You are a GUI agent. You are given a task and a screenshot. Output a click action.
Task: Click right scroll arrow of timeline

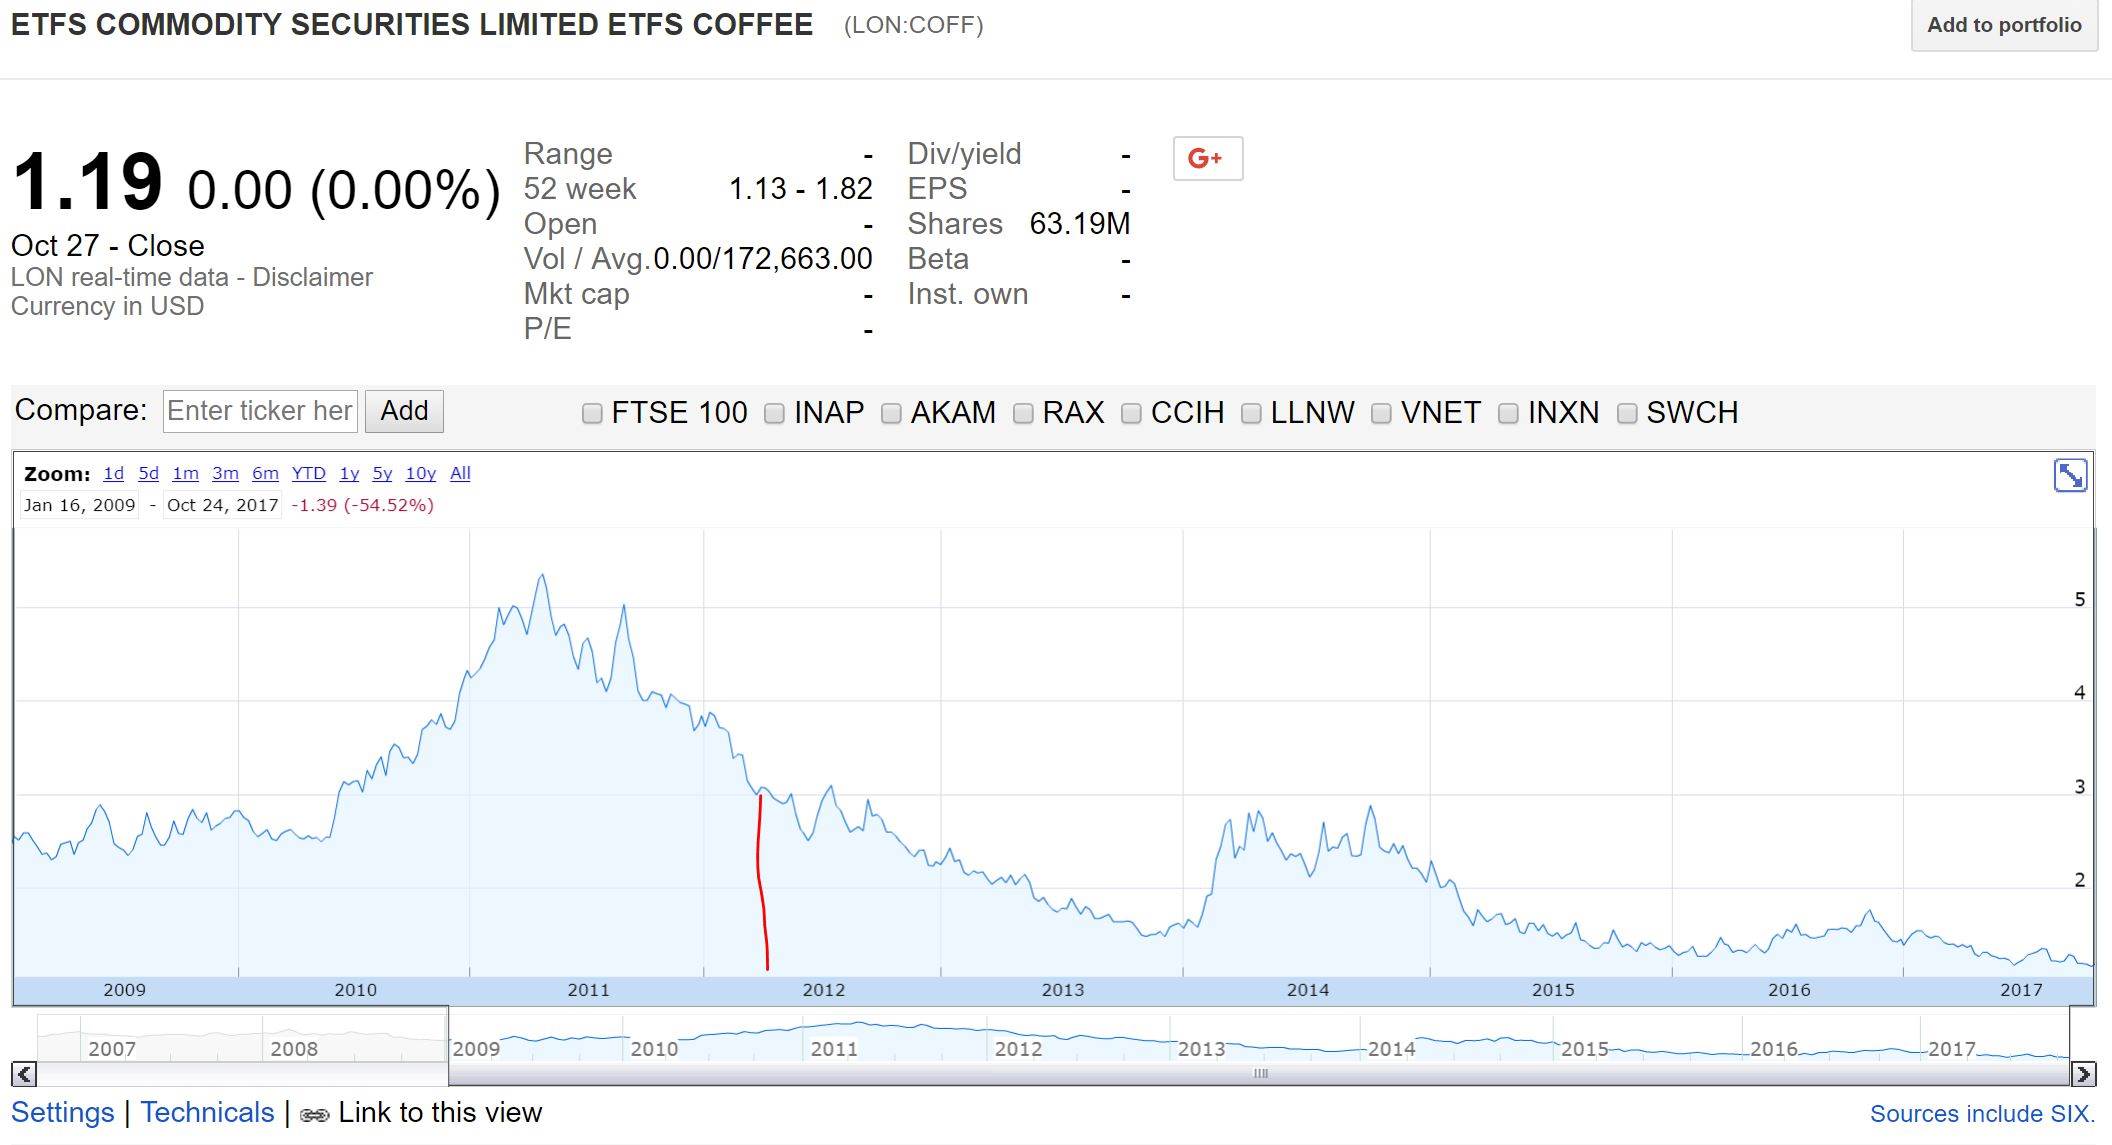2083,1074
